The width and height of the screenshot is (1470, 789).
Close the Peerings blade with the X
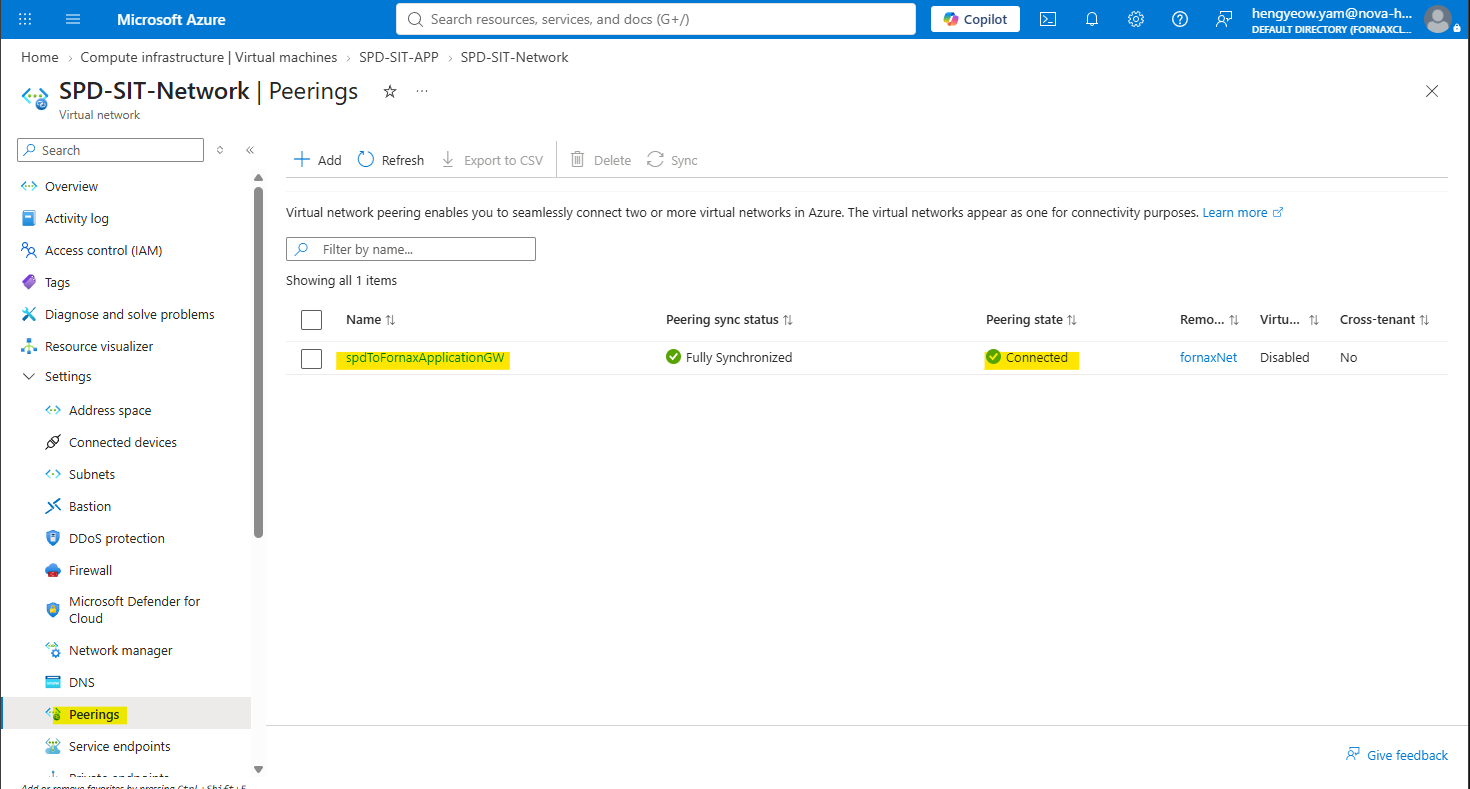click(x=1432, y=91)
